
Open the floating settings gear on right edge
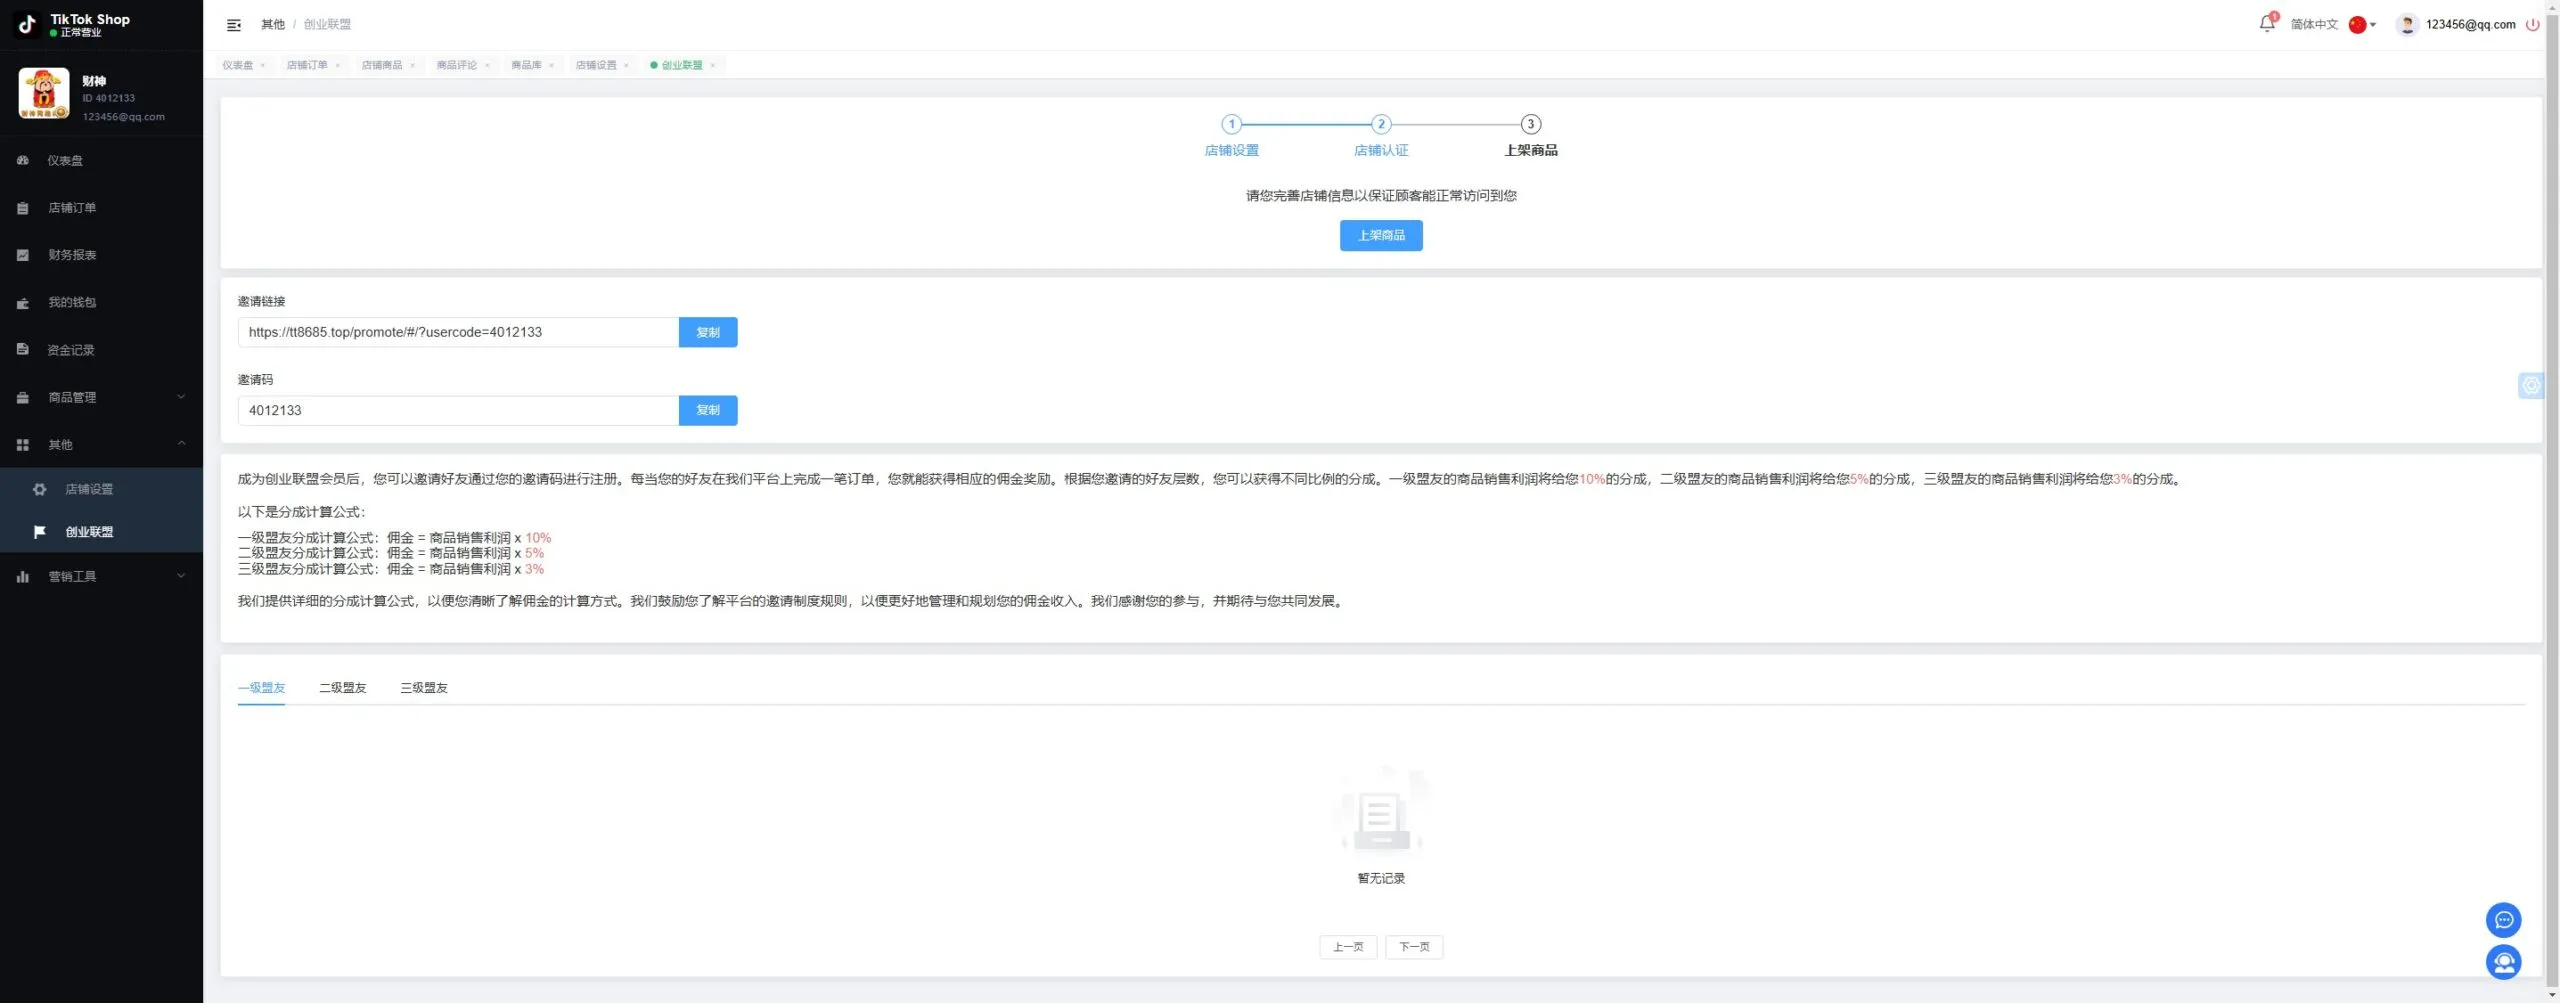(x=2531, y=385)
